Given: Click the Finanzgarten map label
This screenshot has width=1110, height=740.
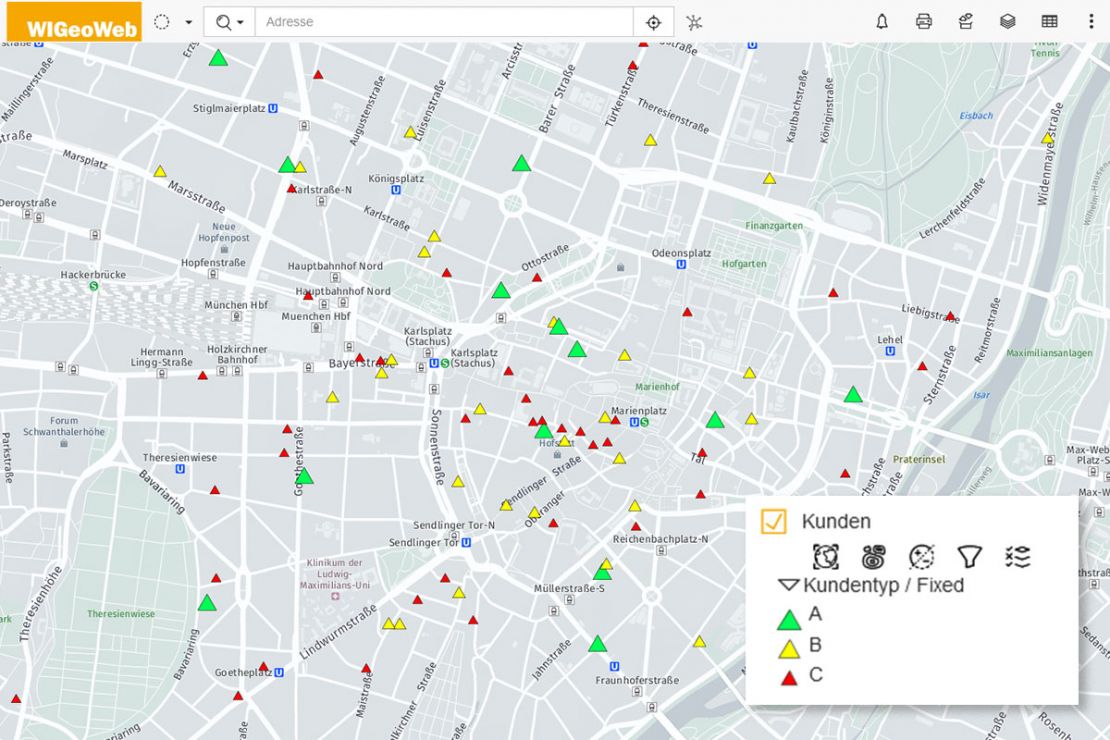Looking at the screenshot, I should (774, 225).
